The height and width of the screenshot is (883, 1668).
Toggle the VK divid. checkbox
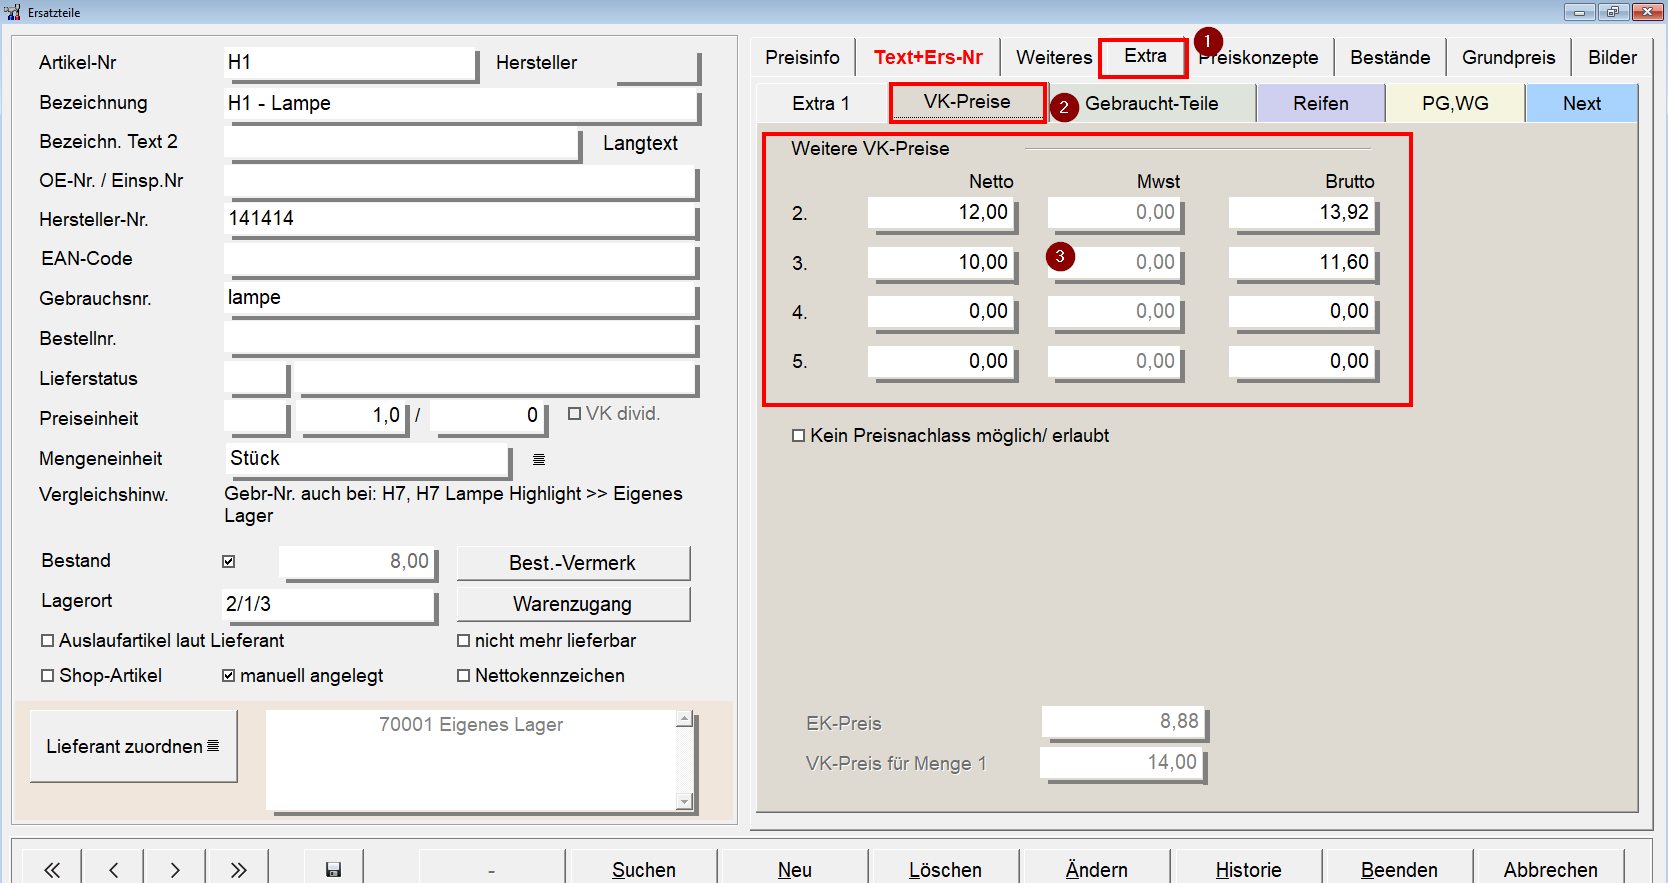[574, 413]
